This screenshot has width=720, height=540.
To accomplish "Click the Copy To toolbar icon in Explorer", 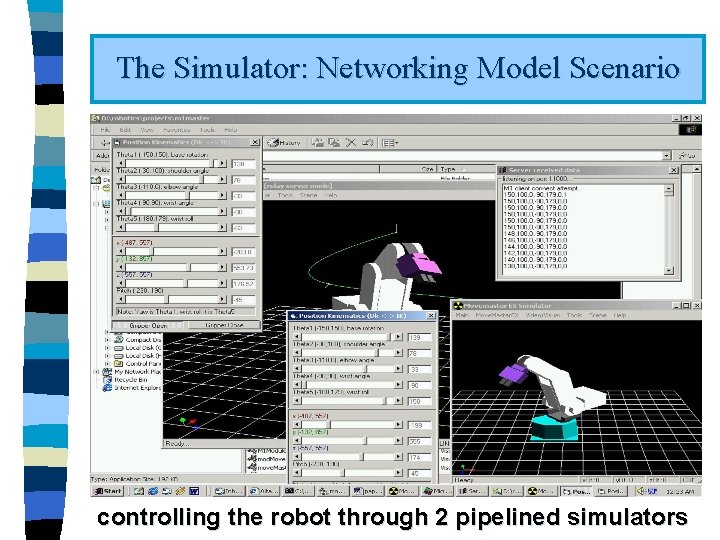I will coord(334,143).
